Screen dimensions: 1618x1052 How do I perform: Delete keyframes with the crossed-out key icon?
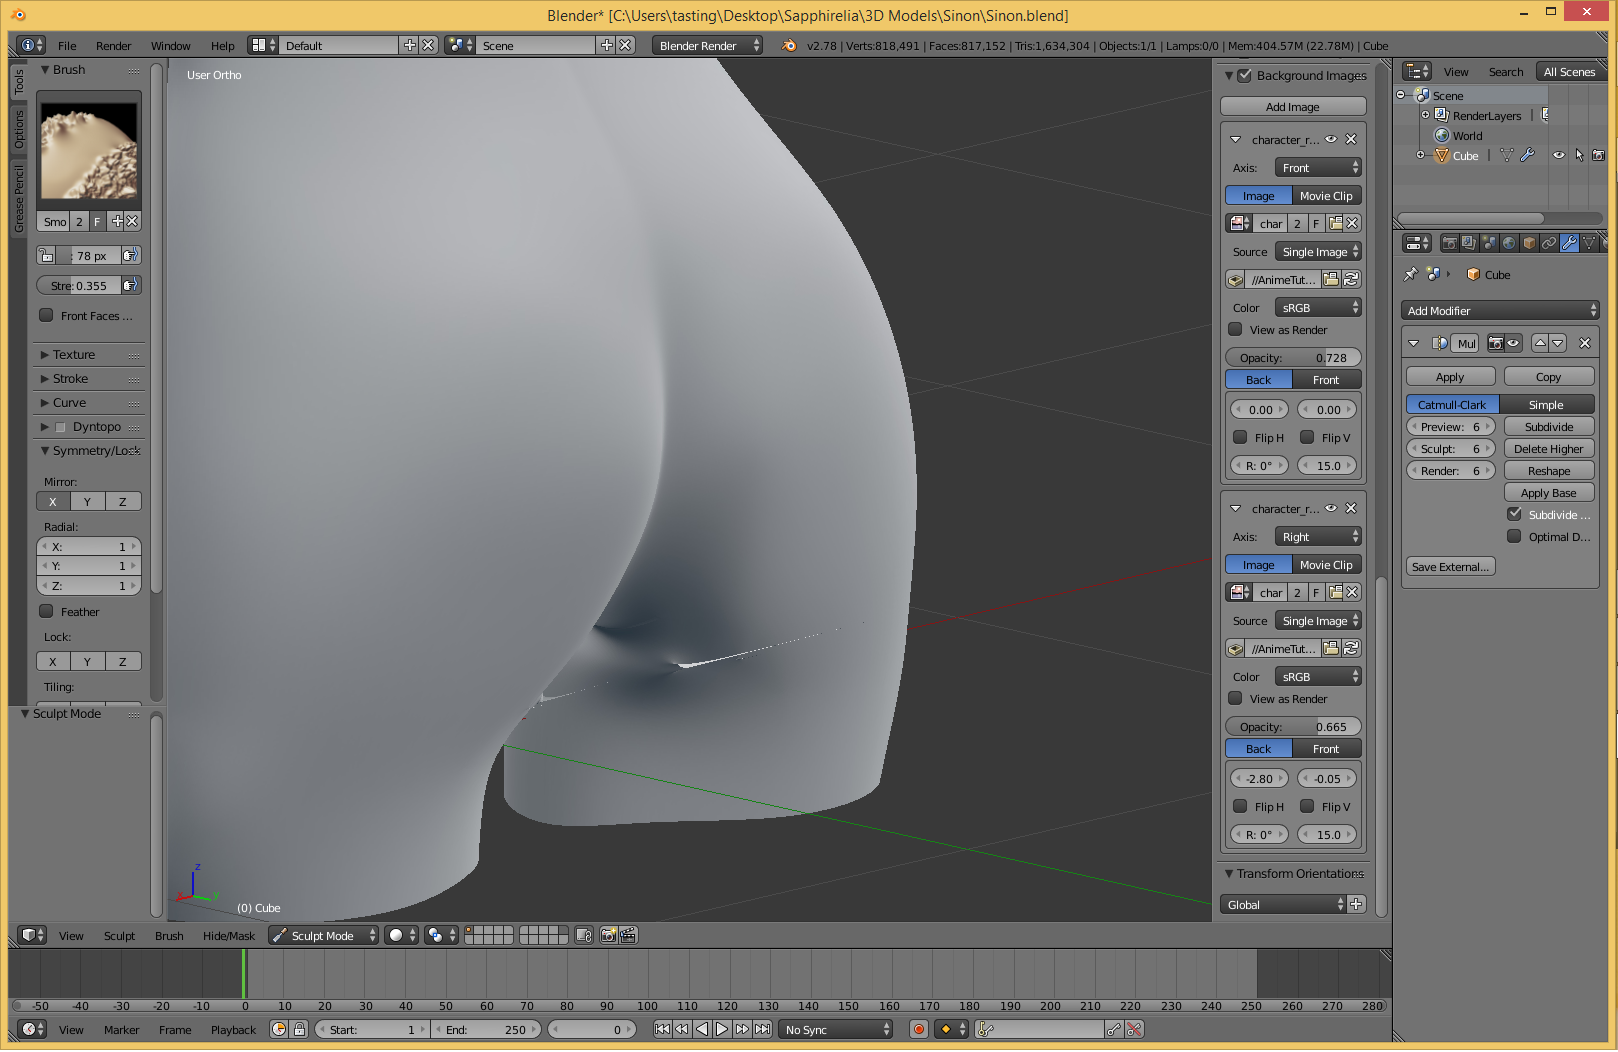pyautogui.click(x=1134, y=1029)
